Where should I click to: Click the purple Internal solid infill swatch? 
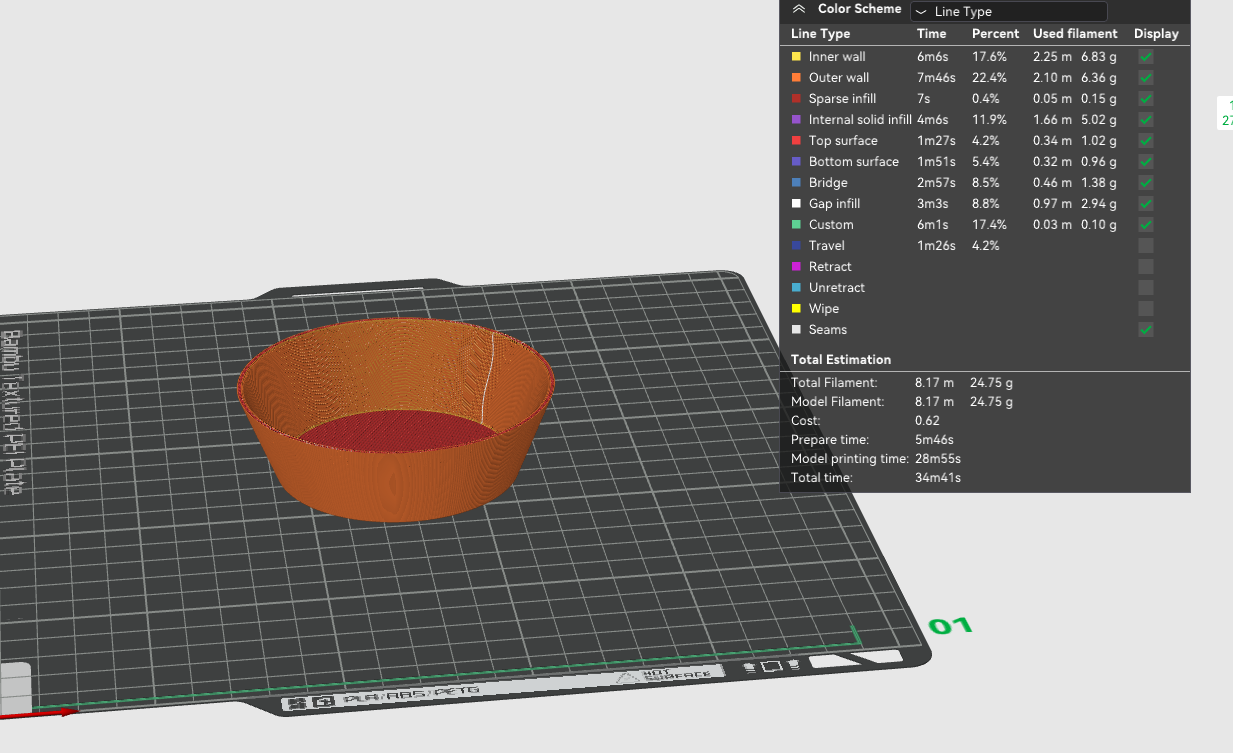click(796, 120)
